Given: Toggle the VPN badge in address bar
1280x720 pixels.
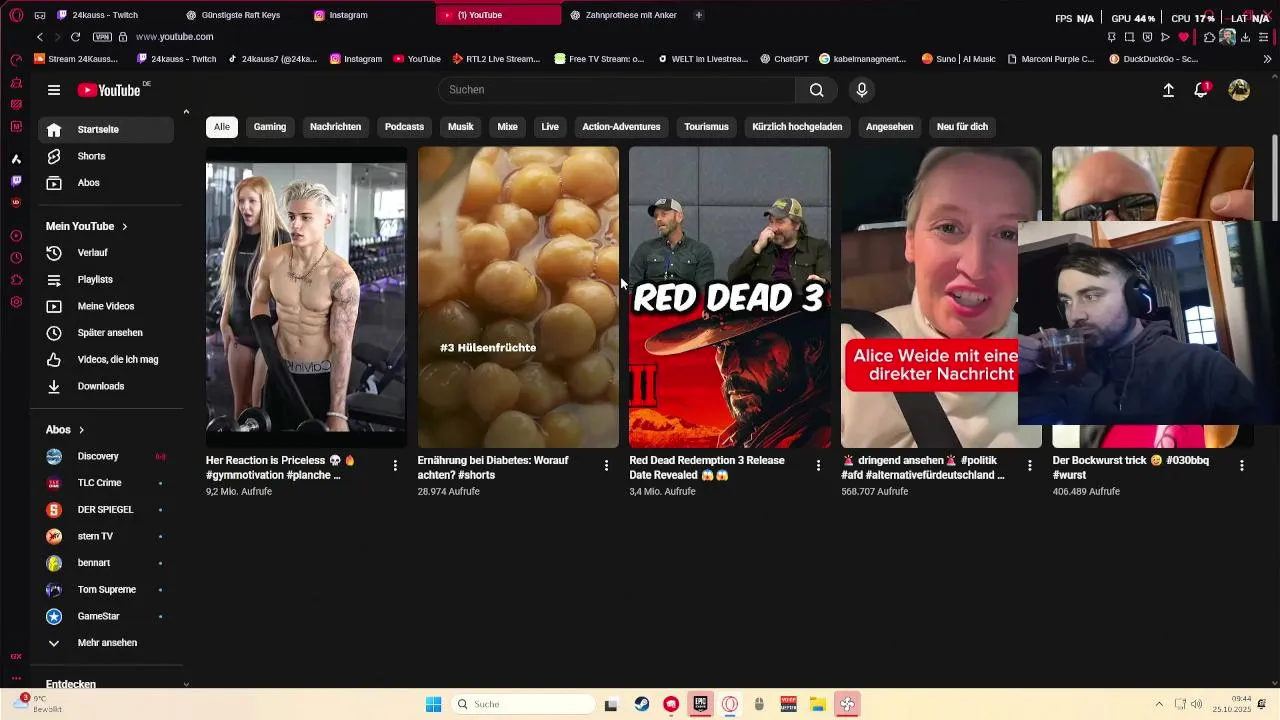Looking at the screenshot, I should pos(102,37).
